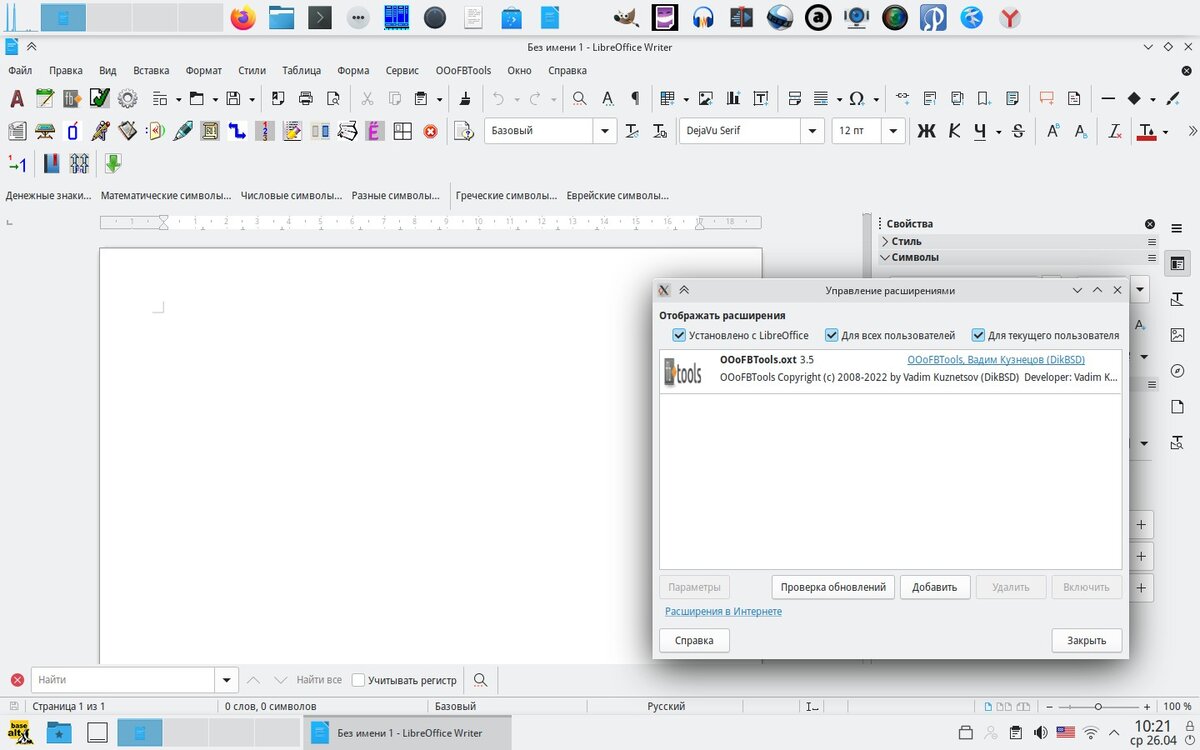Screen dimensions: 1200x750
Task: Insert a text box from the toolbar
Action: (x=761, y=99)
